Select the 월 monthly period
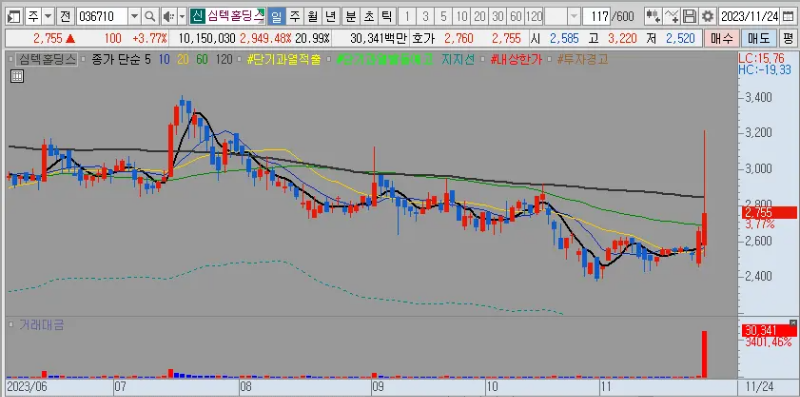This screenshot has width=800, height=397. coord(312,17)
